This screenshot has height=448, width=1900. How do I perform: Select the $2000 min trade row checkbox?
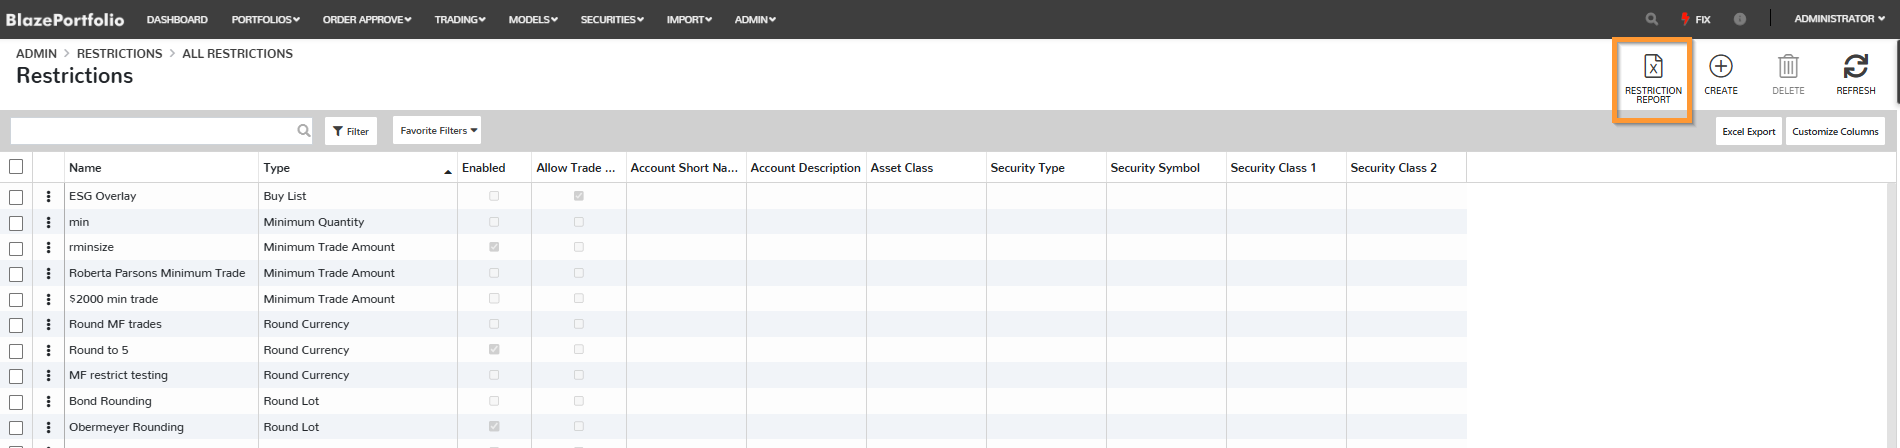pos(16,300)
